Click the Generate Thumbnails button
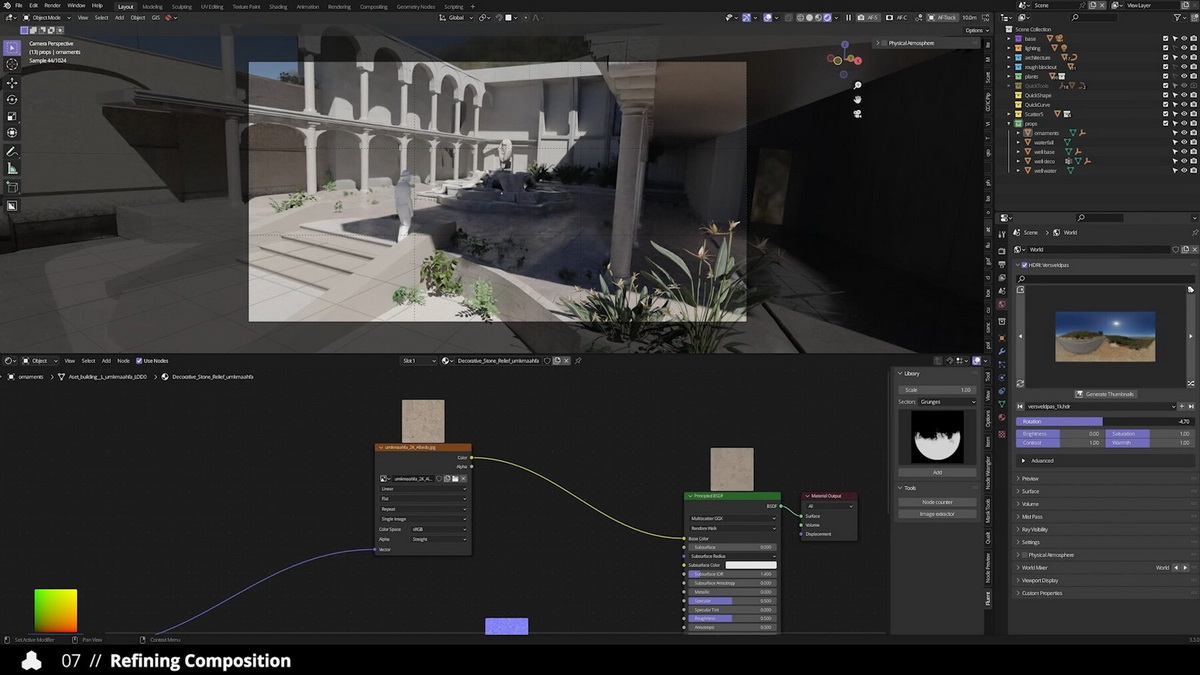 [1105, 394]
